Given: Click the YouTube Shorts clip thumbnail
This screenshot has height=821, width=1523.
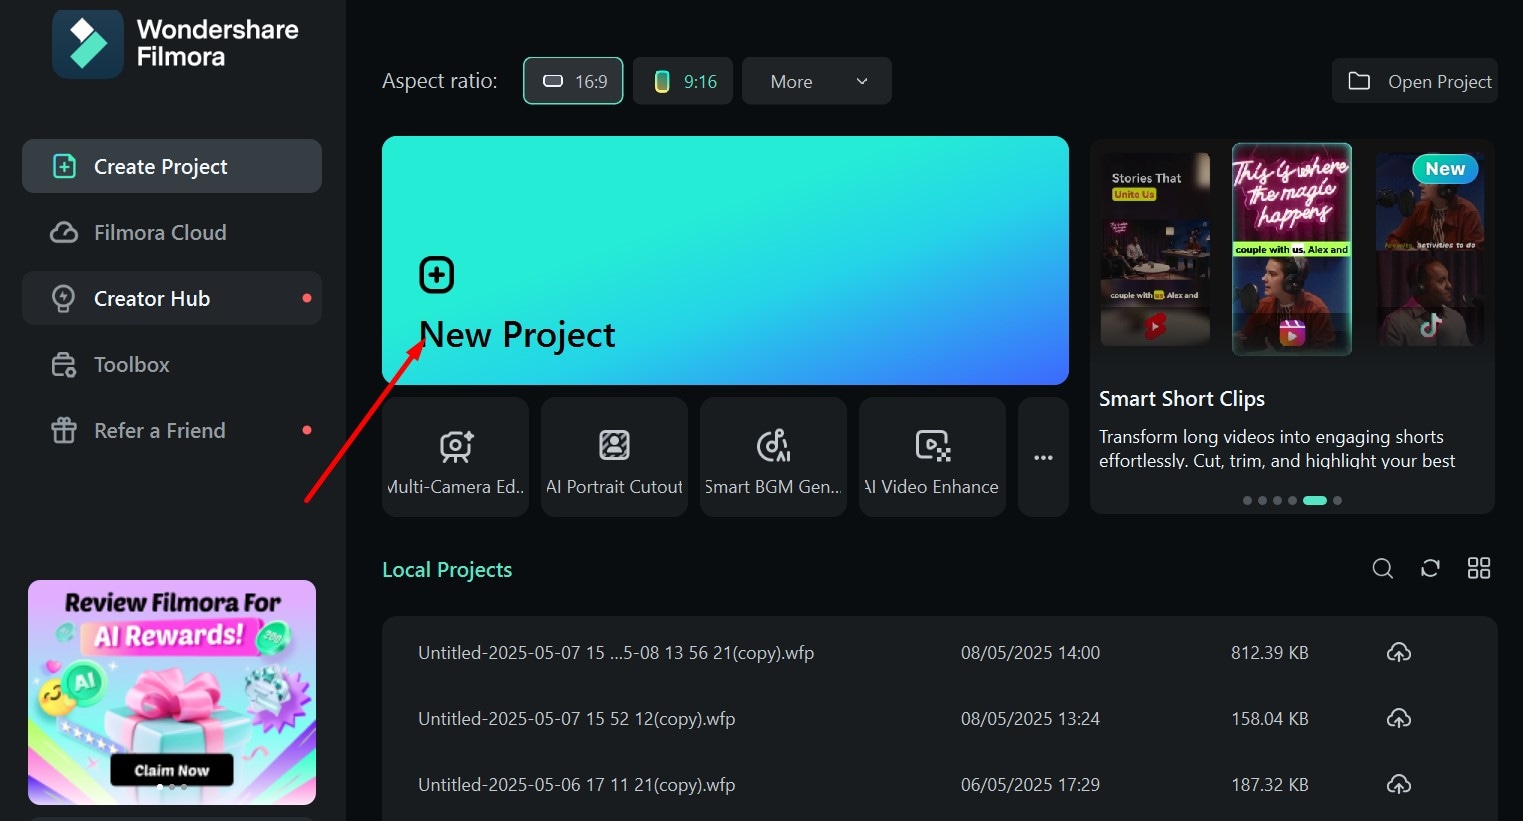Looking at the screenshot, I should 1155,249.
